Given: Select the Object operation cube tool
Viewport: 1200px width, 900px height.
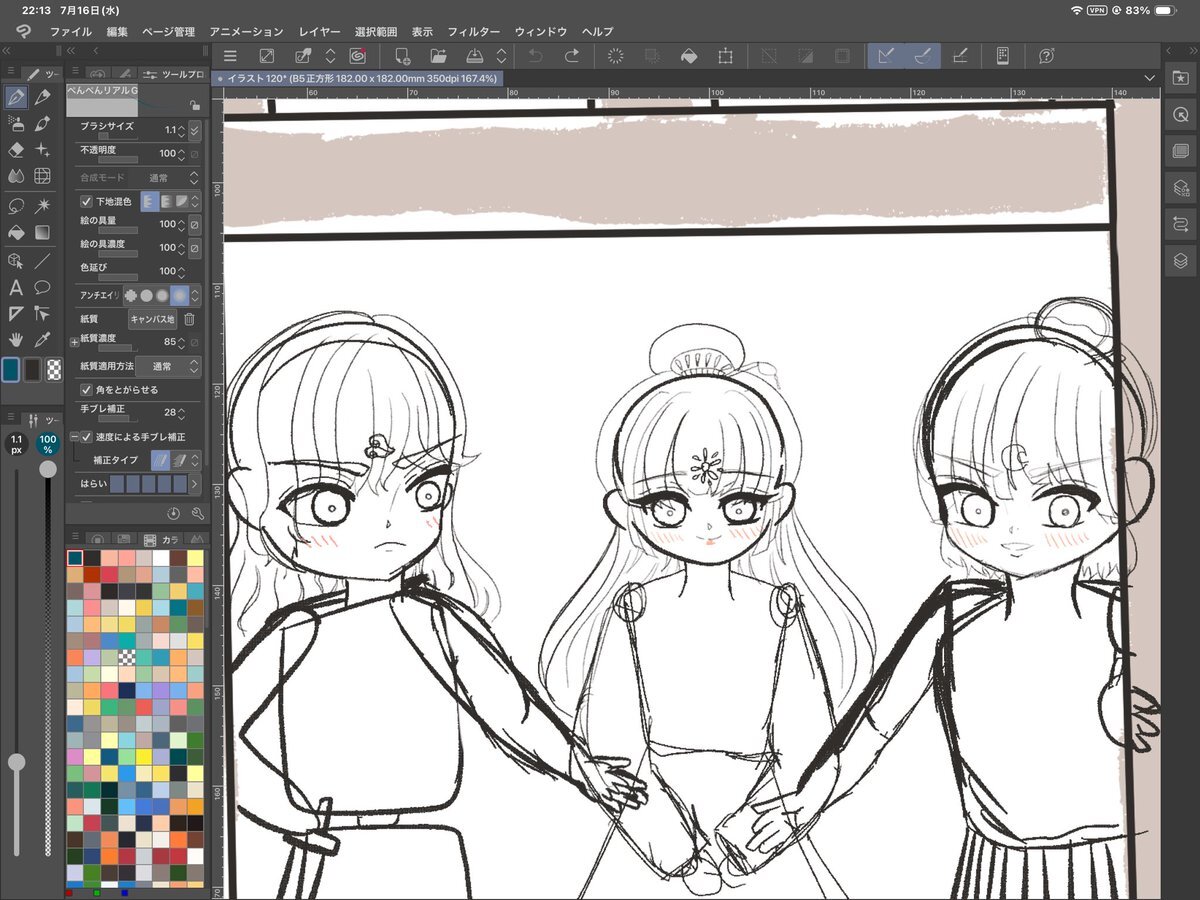Looking at the screenshot, I should pyautogui.click(x=16, y=260).
